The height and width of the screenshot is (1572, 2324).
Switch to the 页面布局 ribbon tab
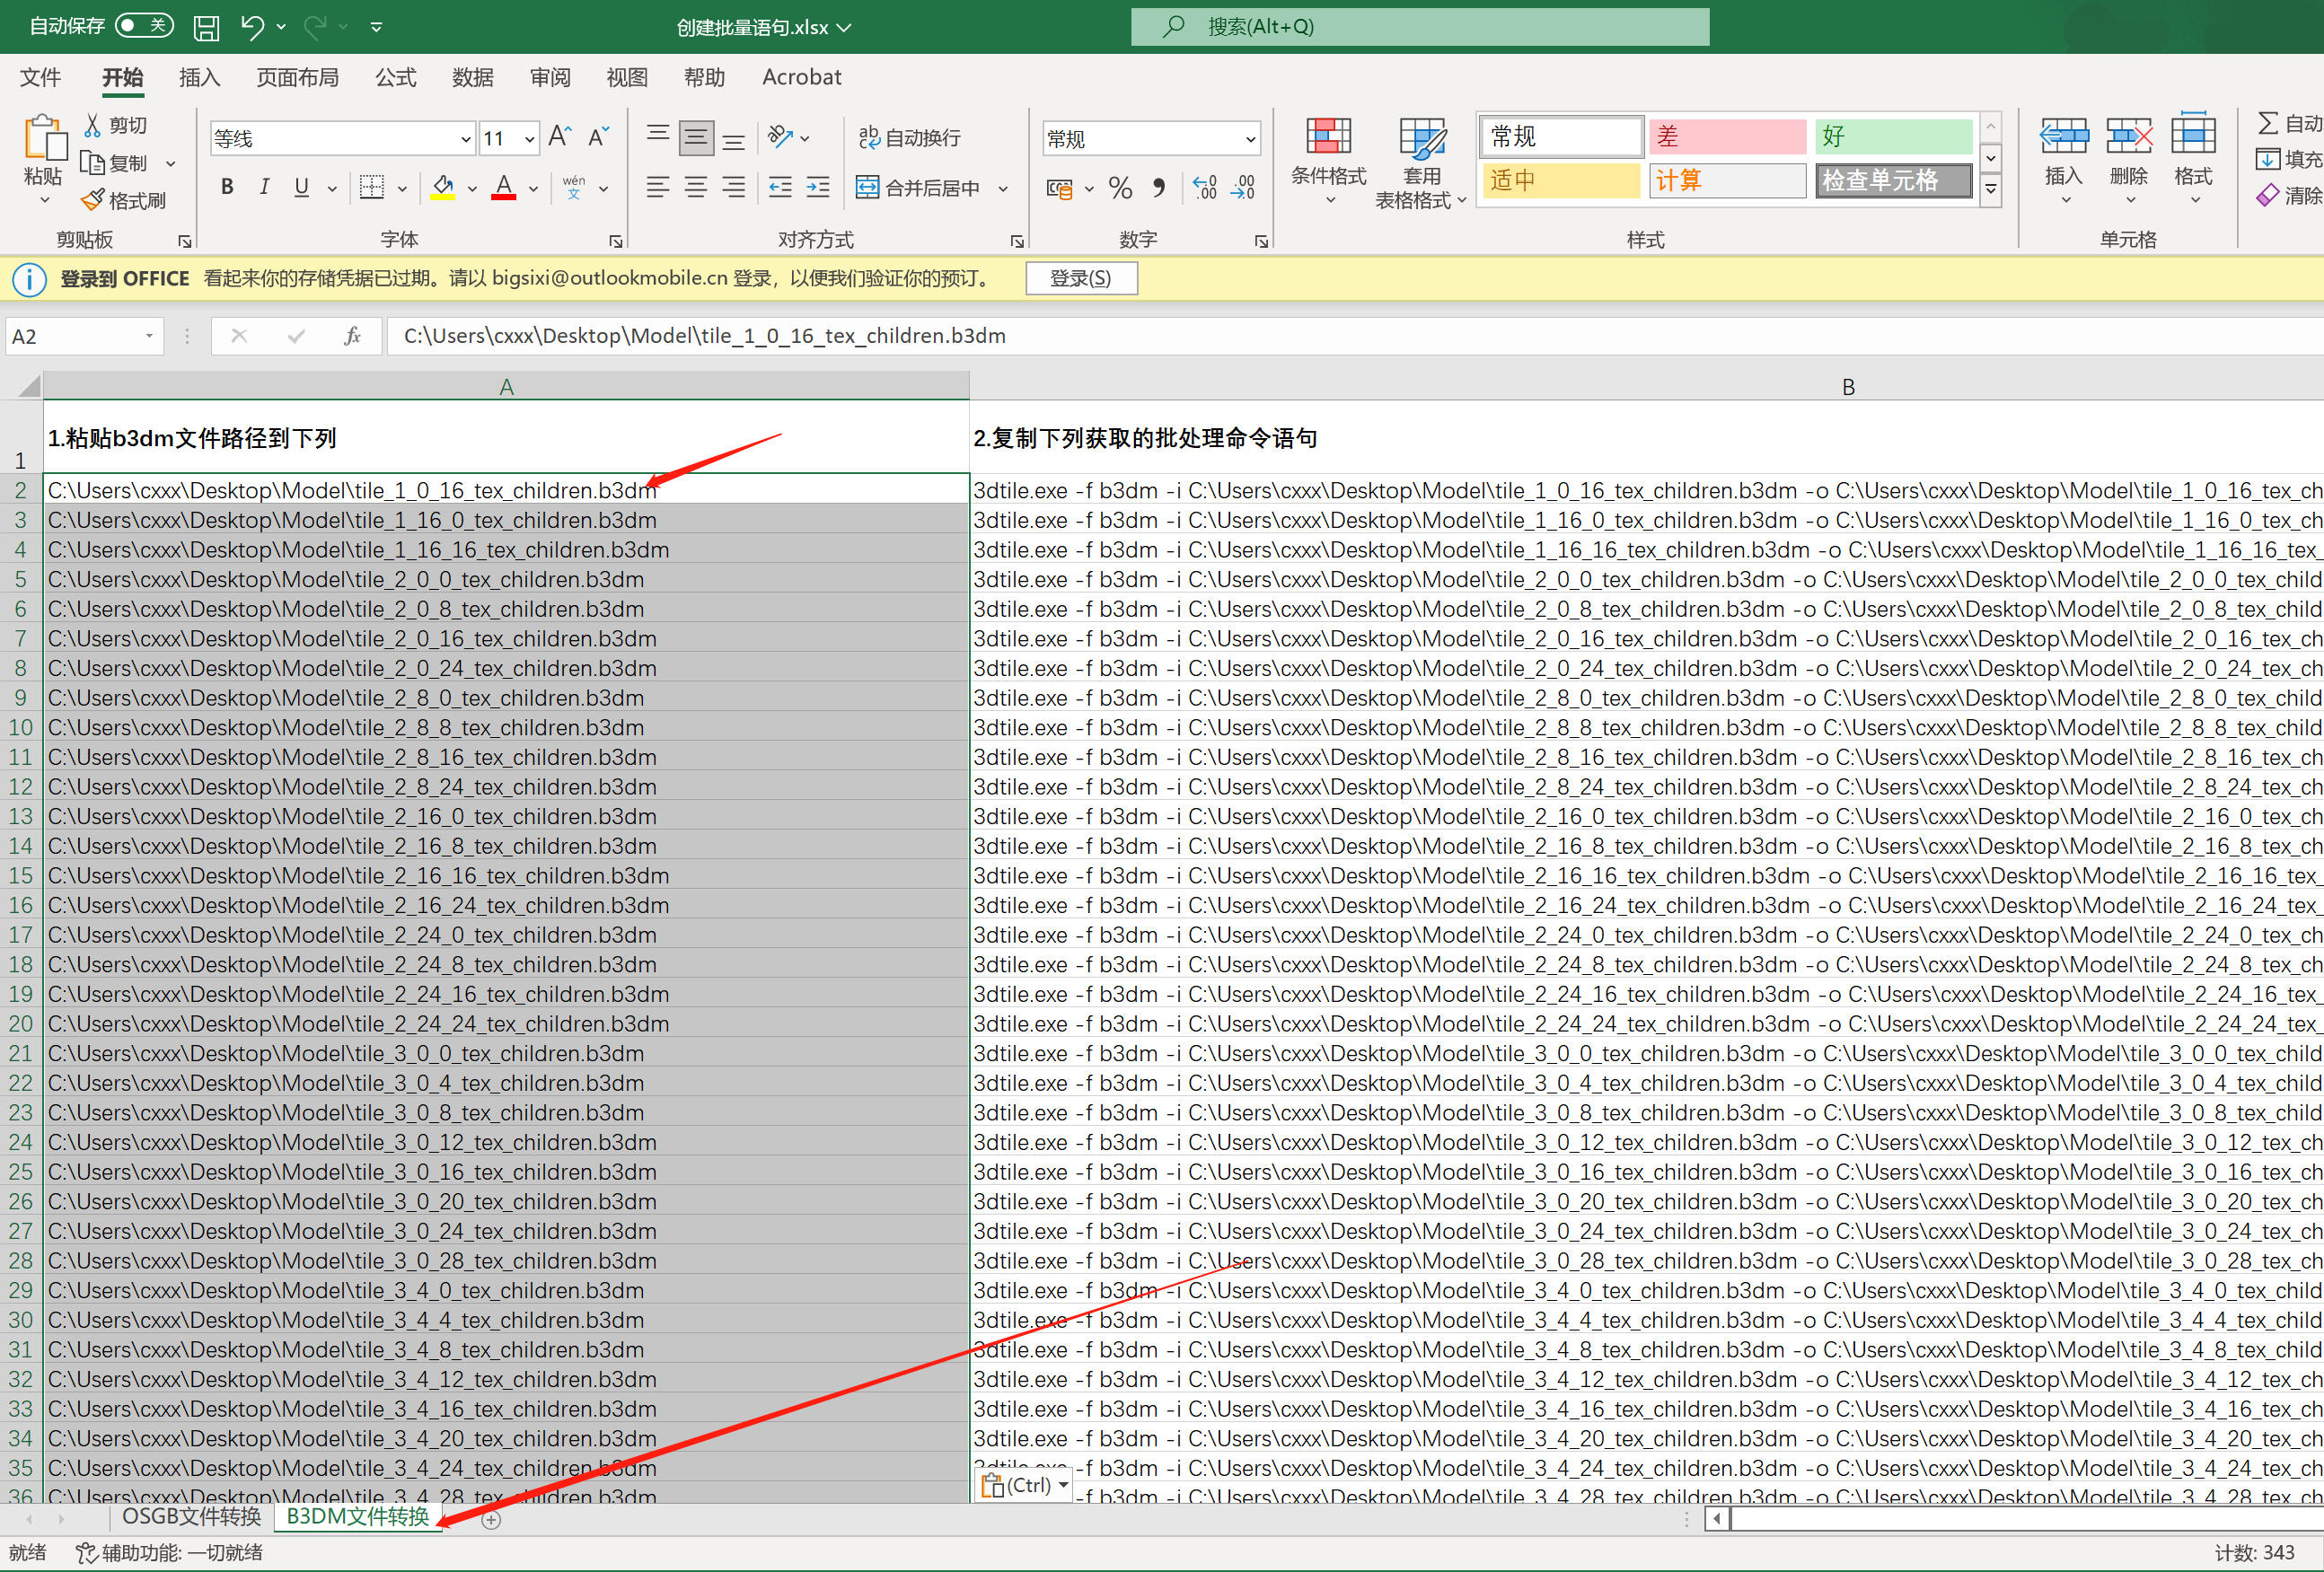(x=297, y=77)
